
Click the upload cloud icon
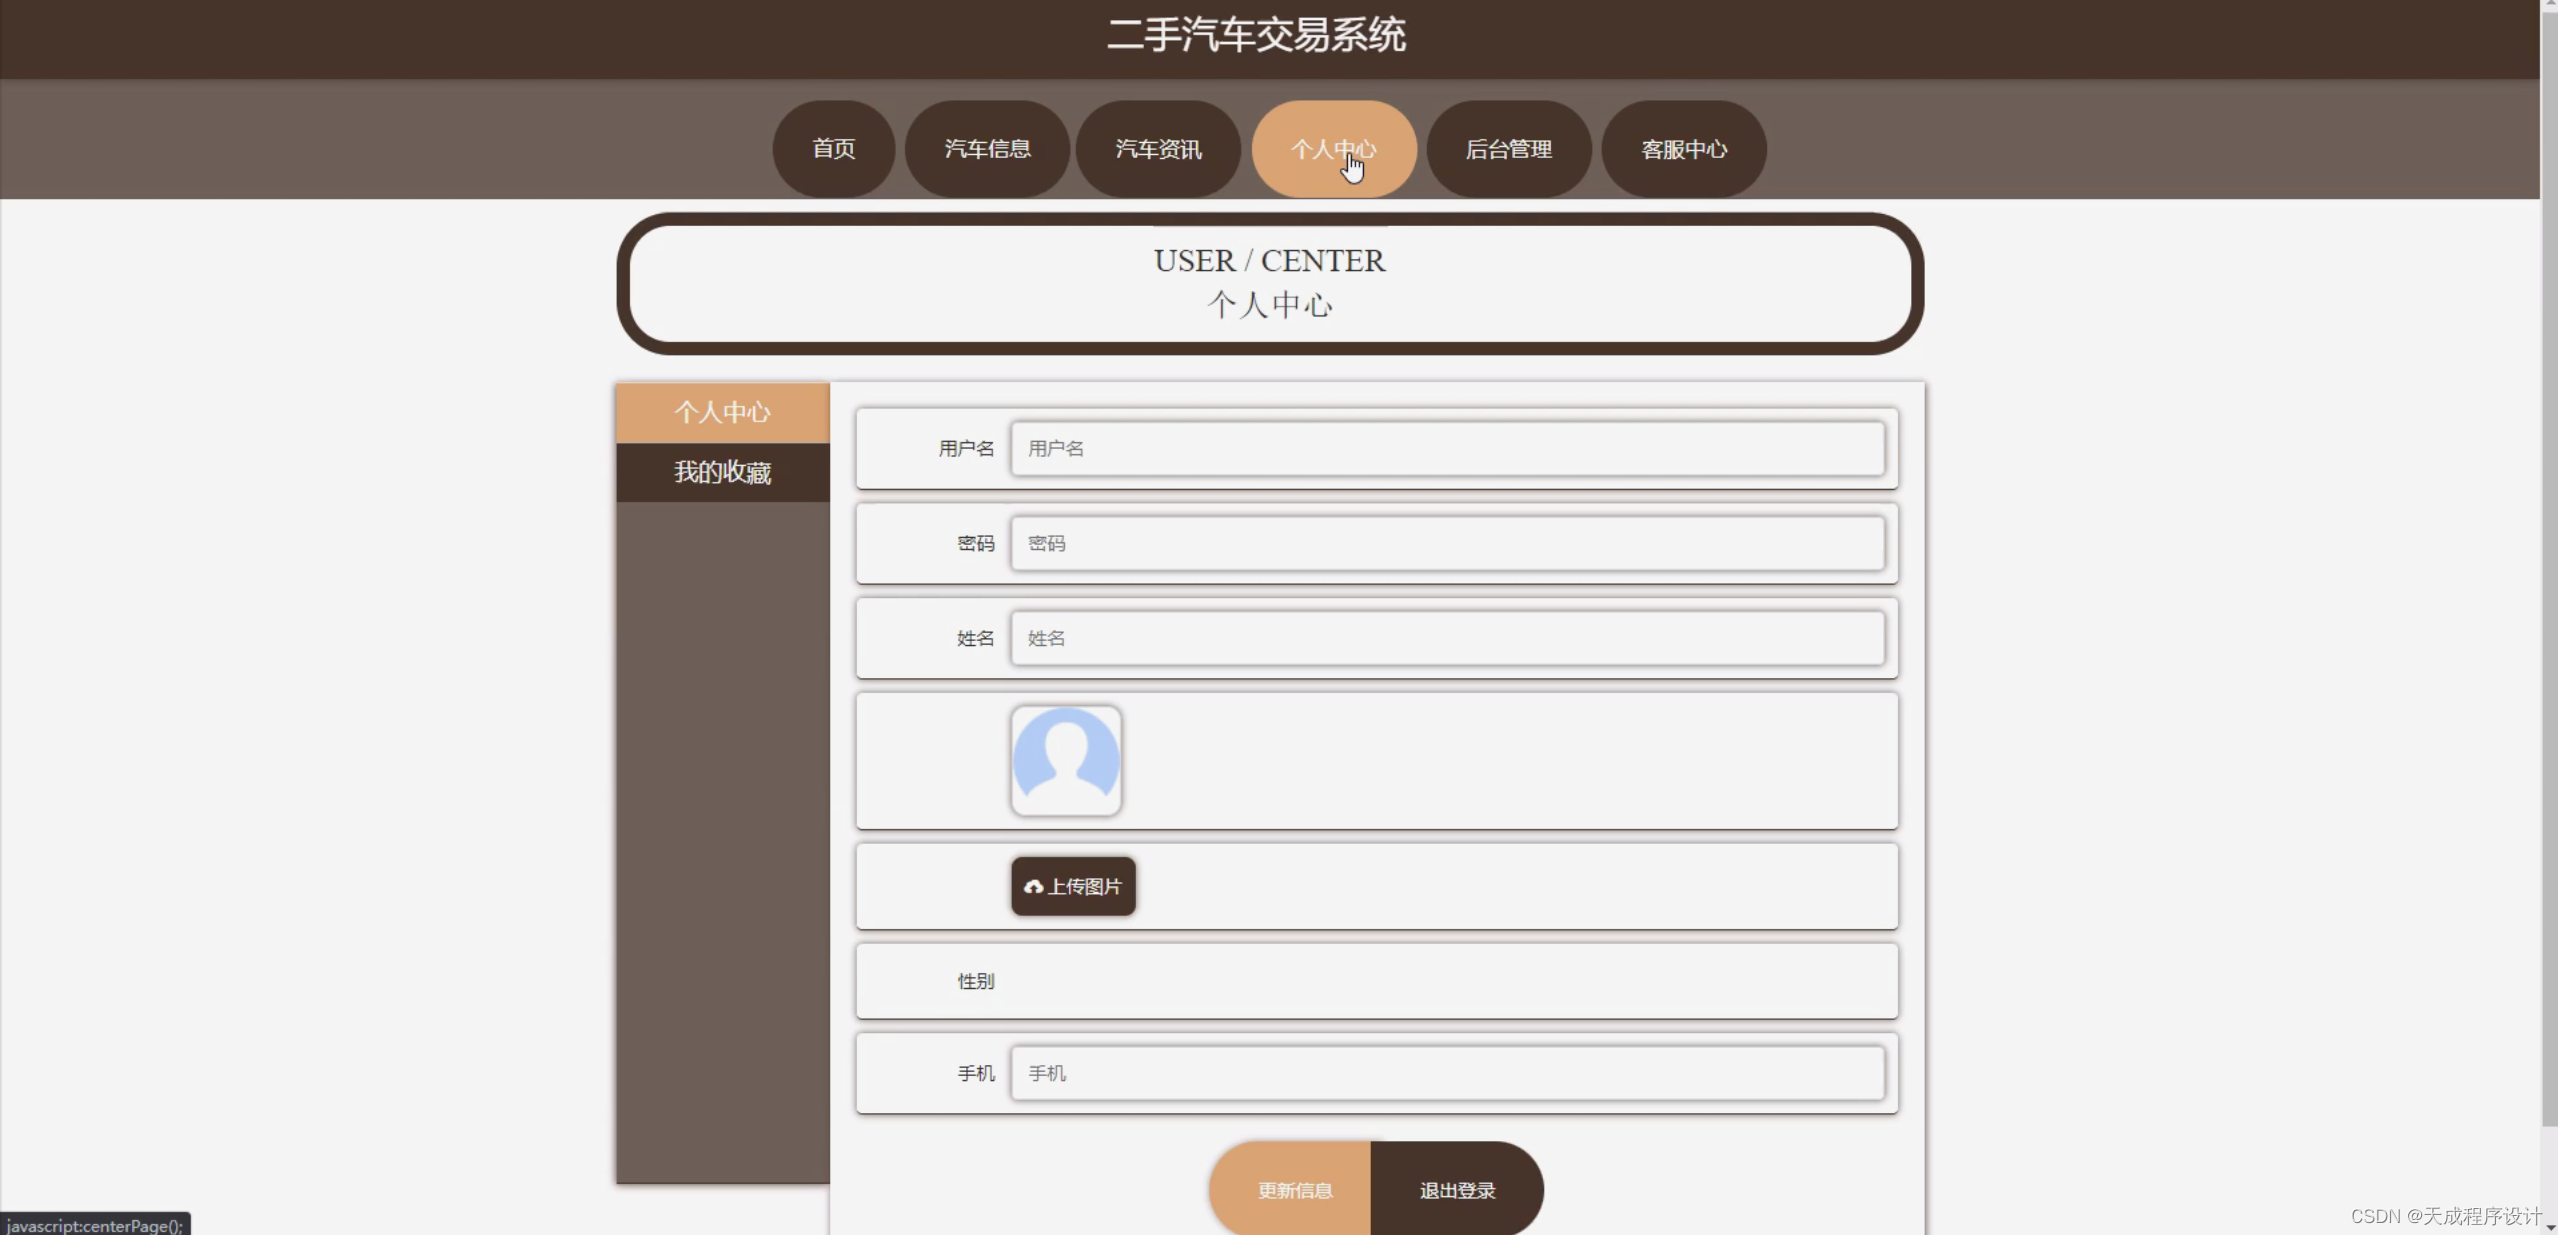pyautogui.click(x=1033, y=887)
